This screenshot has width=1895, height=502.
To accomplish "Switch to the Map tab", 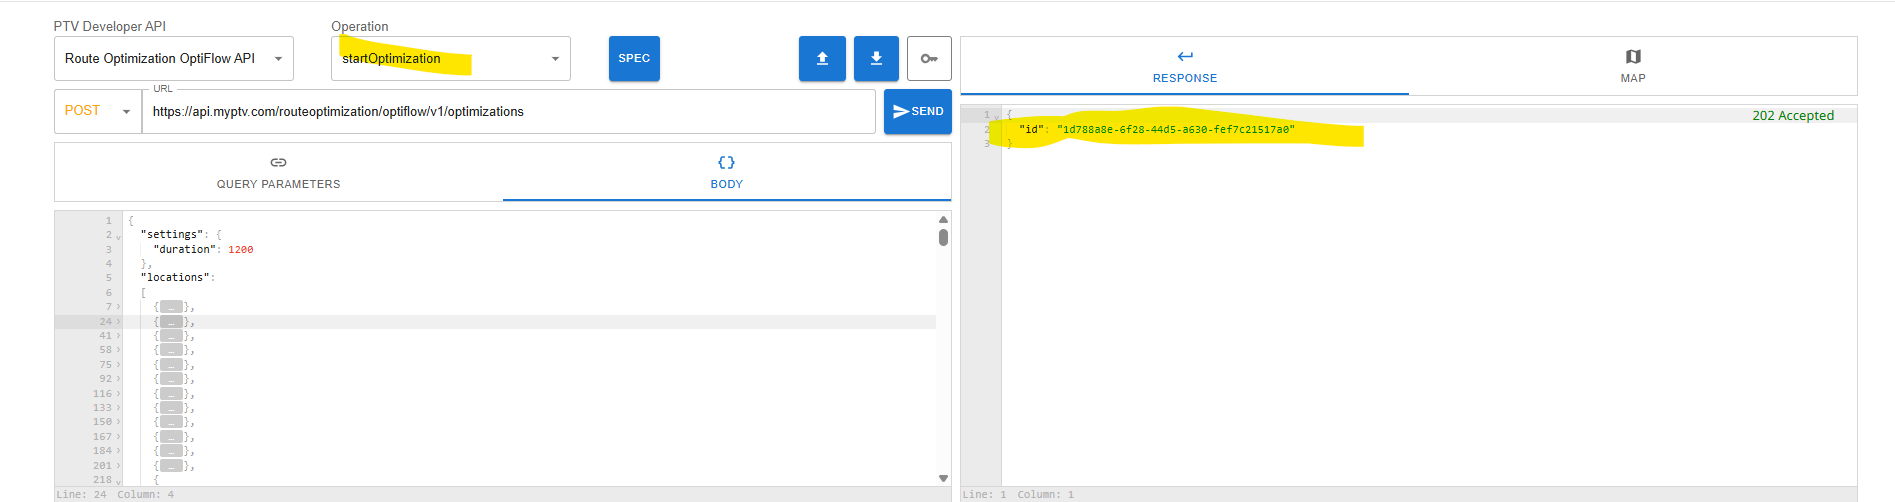I will pos(1632,66).
